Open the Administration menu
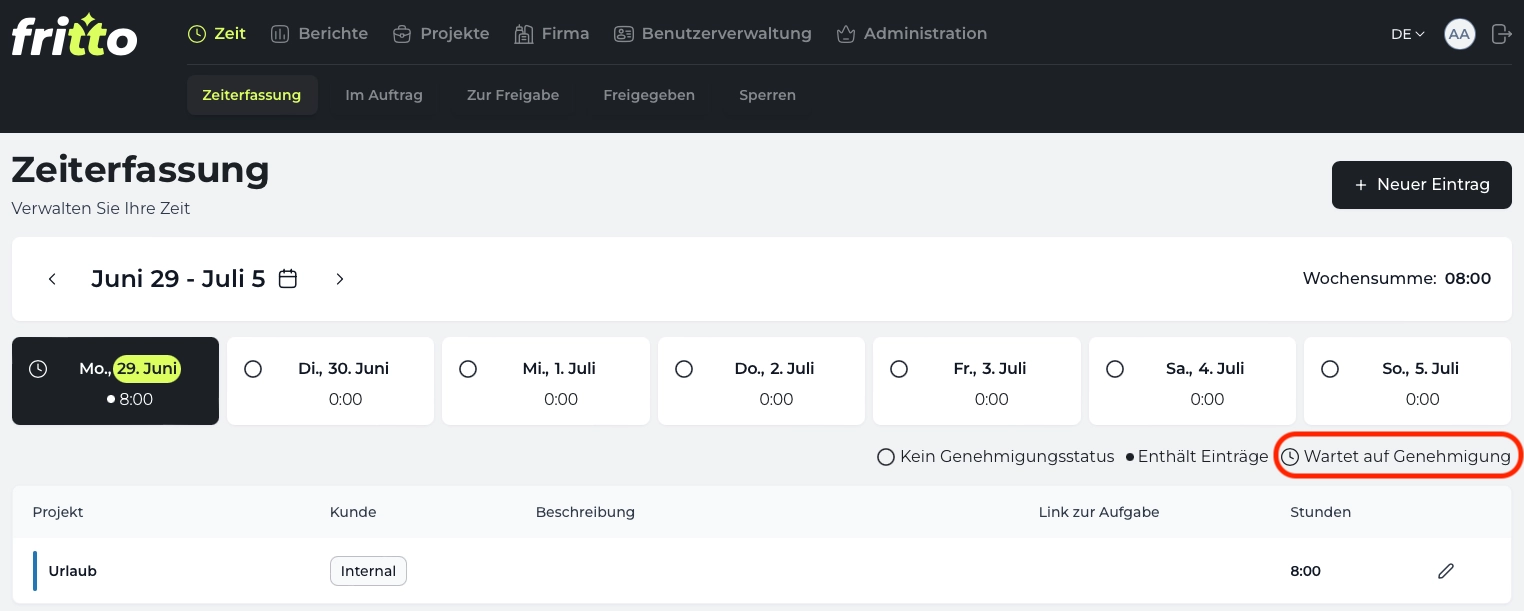Screen dimensions: 1524x611 [x=911, y=33]
